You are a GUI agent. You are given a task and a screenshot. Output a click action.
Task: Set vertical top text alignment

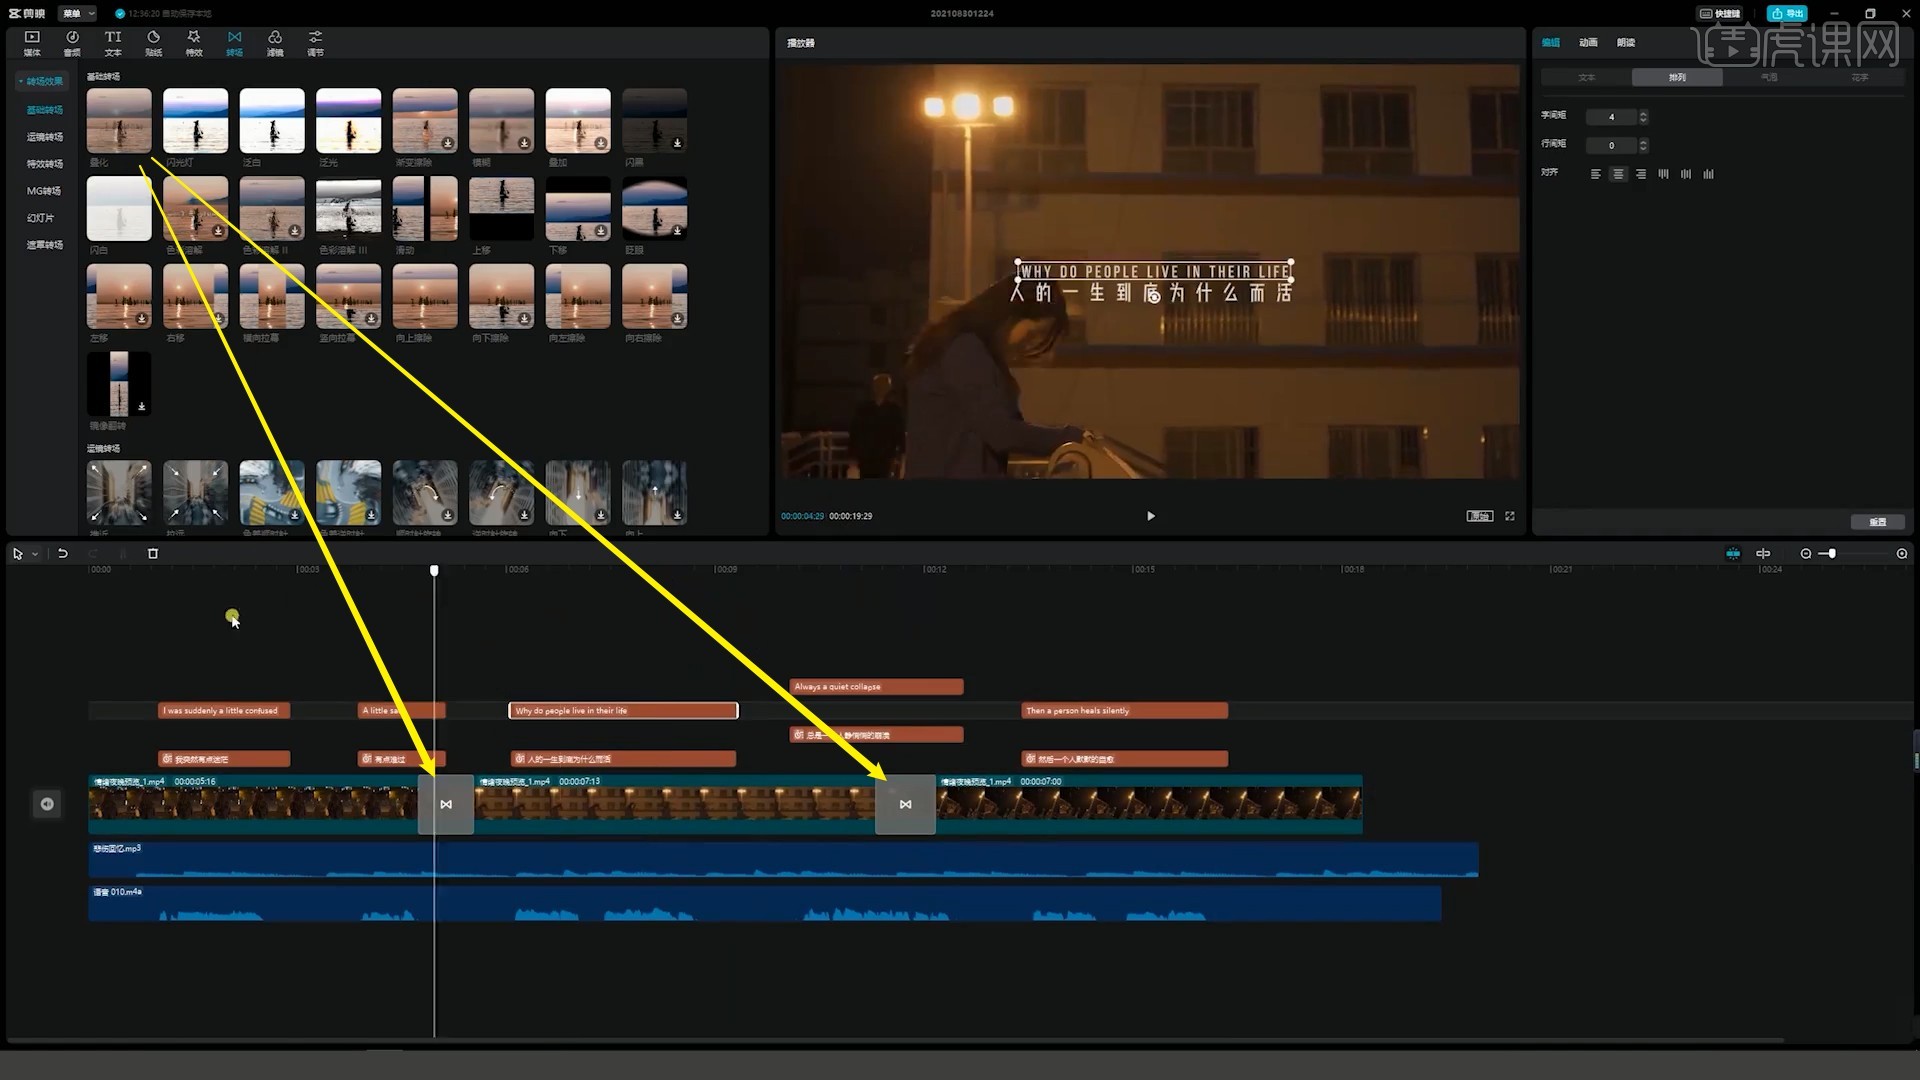click(1664, 174)
